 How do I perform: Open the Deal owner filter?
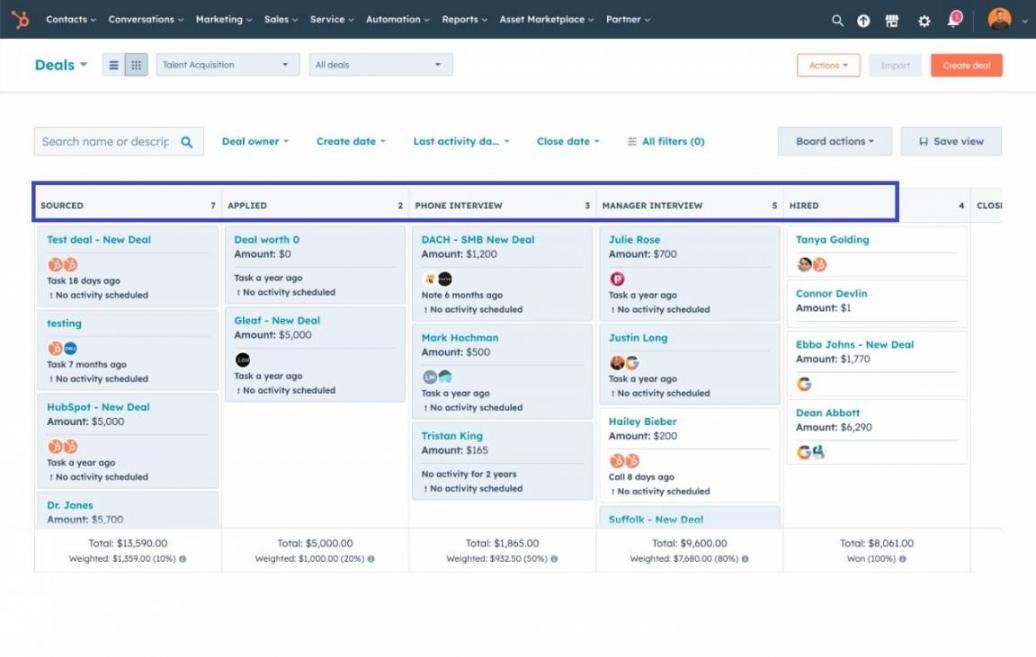point(255,141)
